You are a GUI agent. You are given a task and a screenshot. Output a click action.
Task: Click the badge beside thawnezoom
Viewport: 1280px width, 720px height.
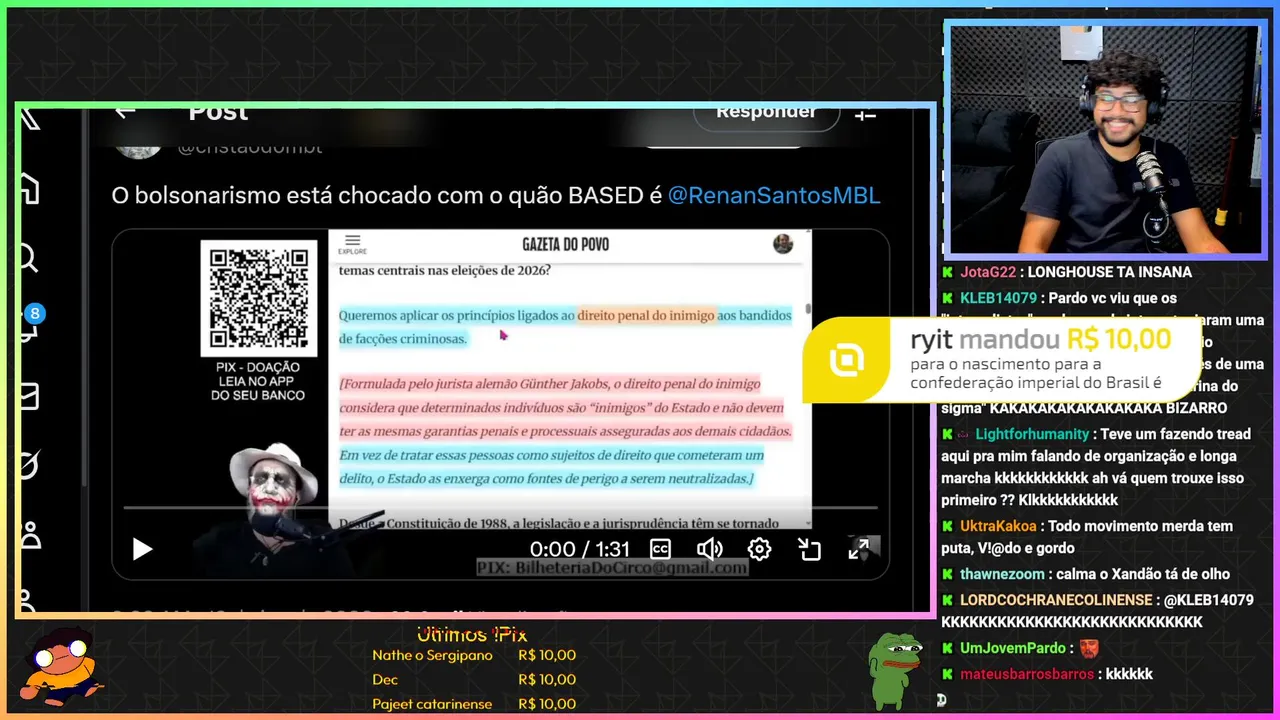[947, 574]
